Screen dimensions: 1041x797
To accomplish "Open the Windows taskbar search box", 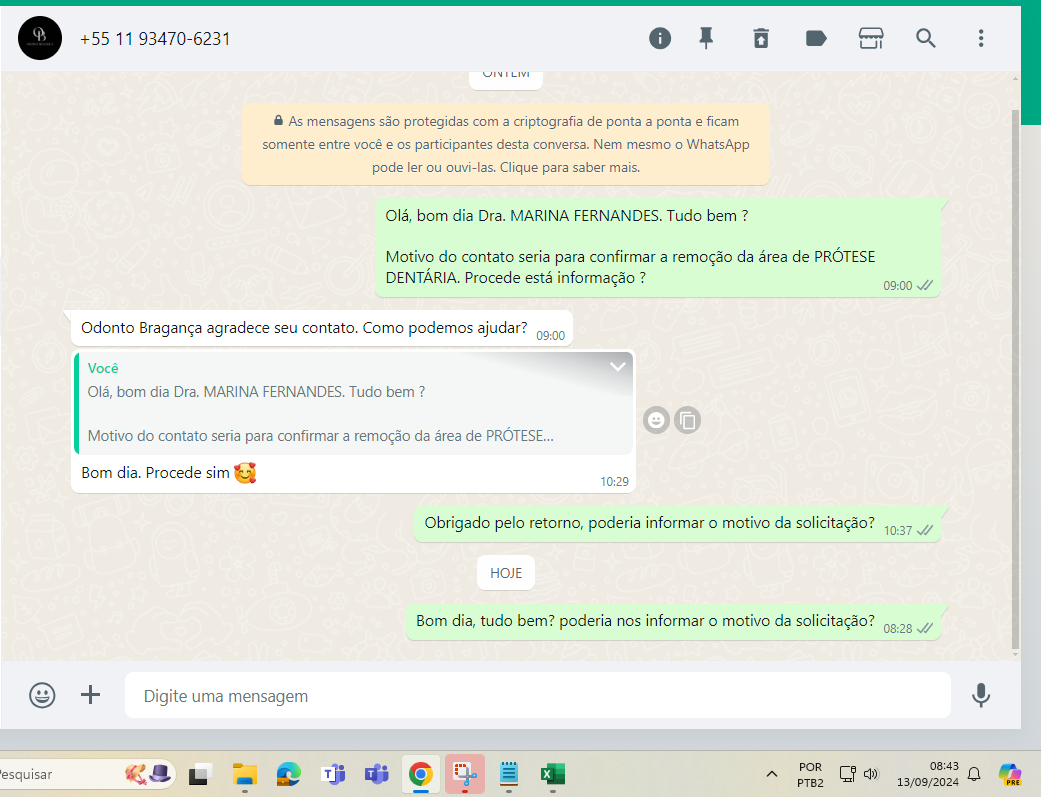I will [x=86, y=774].
